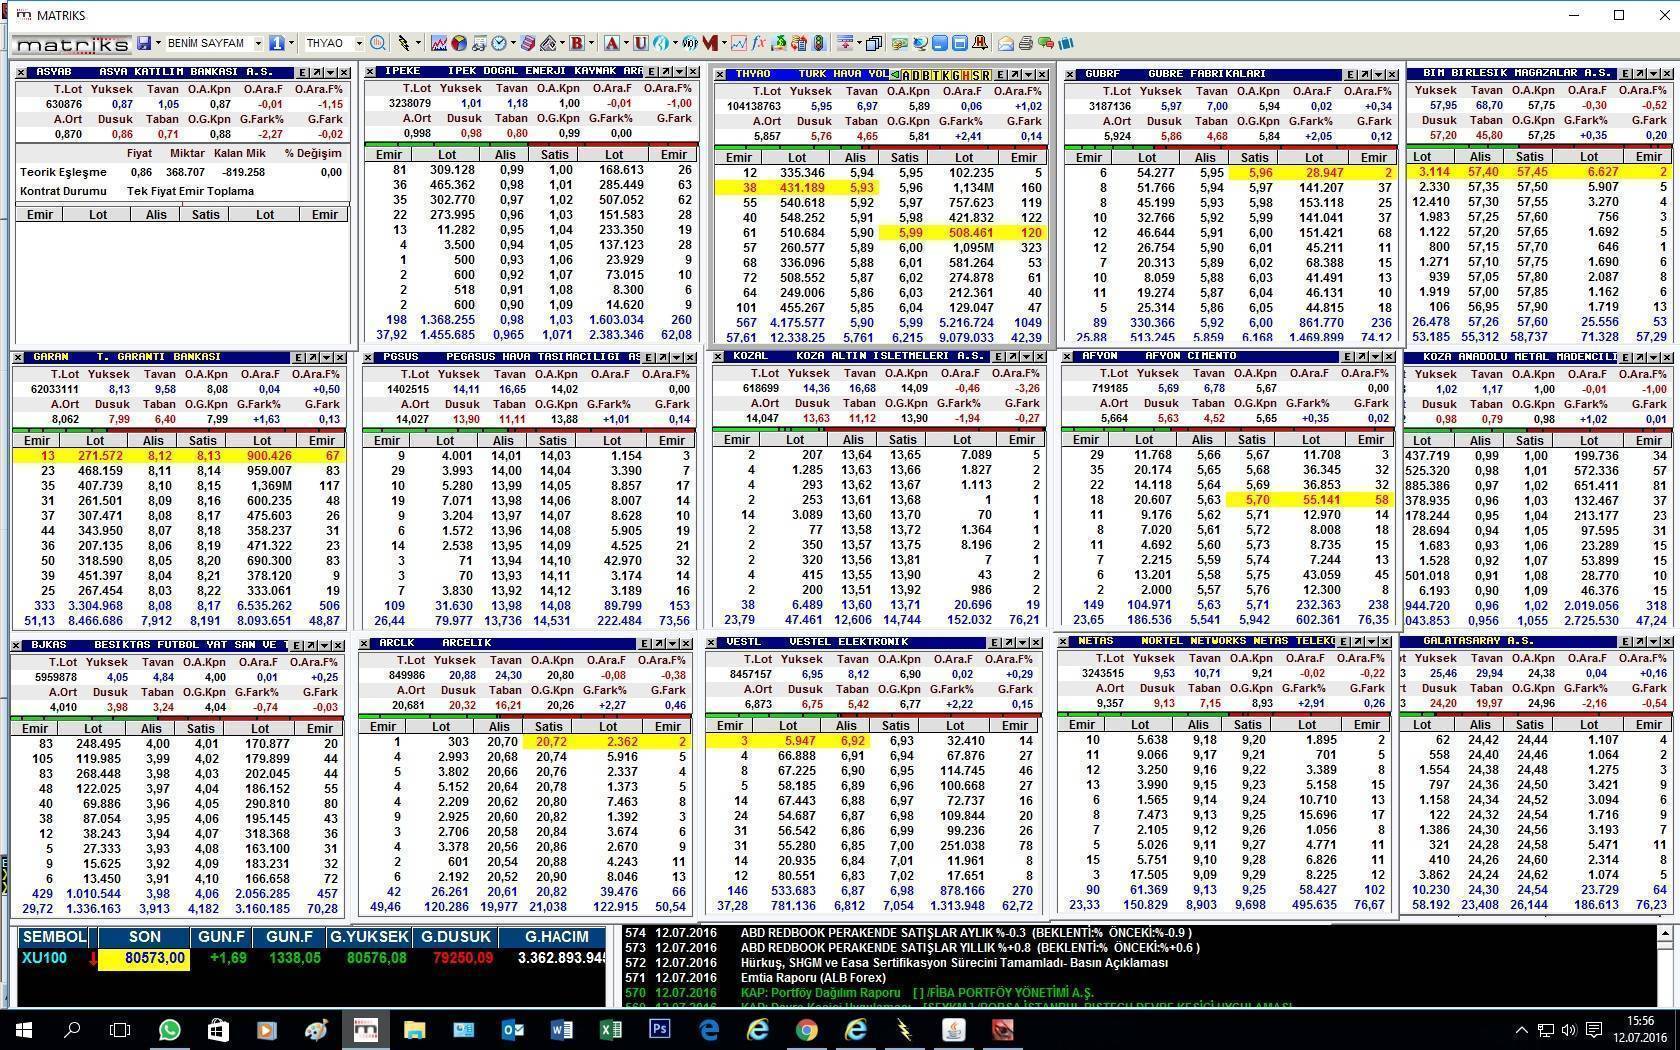1680x1050 pixels.
Task: Click the printer icon in the toolbar
Action: coord(1025,43)
